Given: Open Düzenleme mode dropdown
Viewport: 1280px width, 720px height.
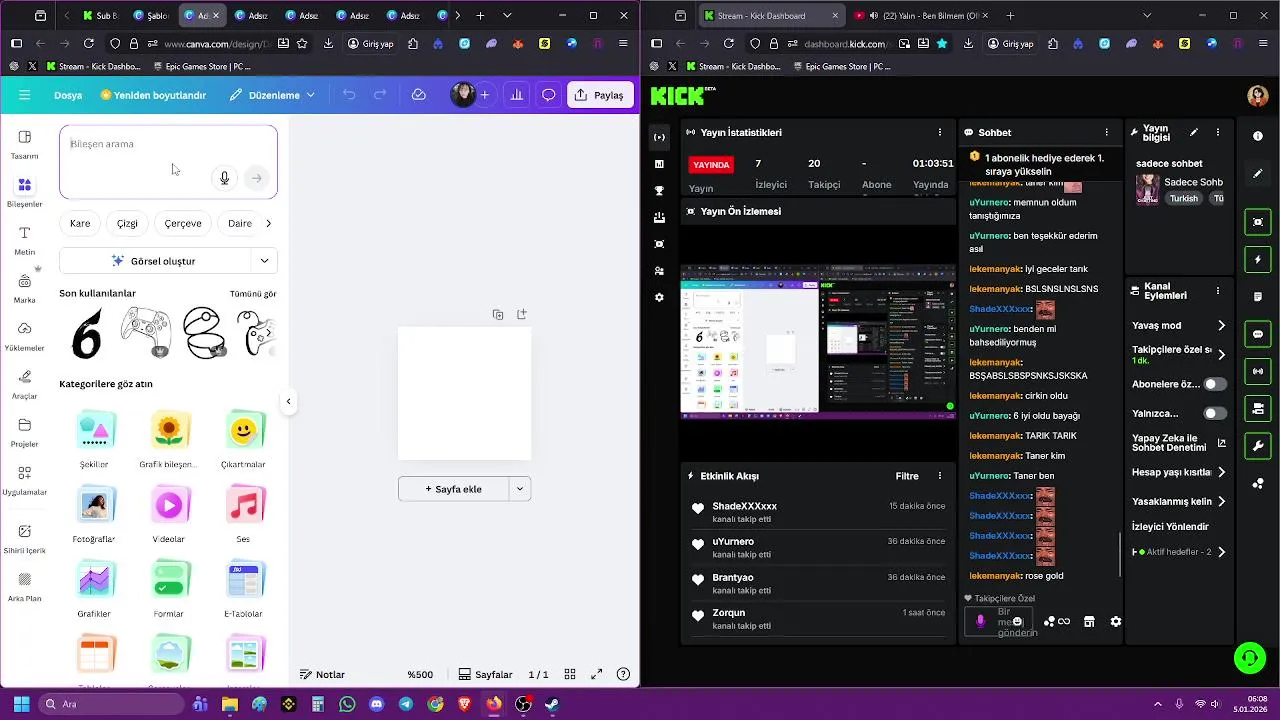Looking at the screenshot, I should tap(272, 95).
